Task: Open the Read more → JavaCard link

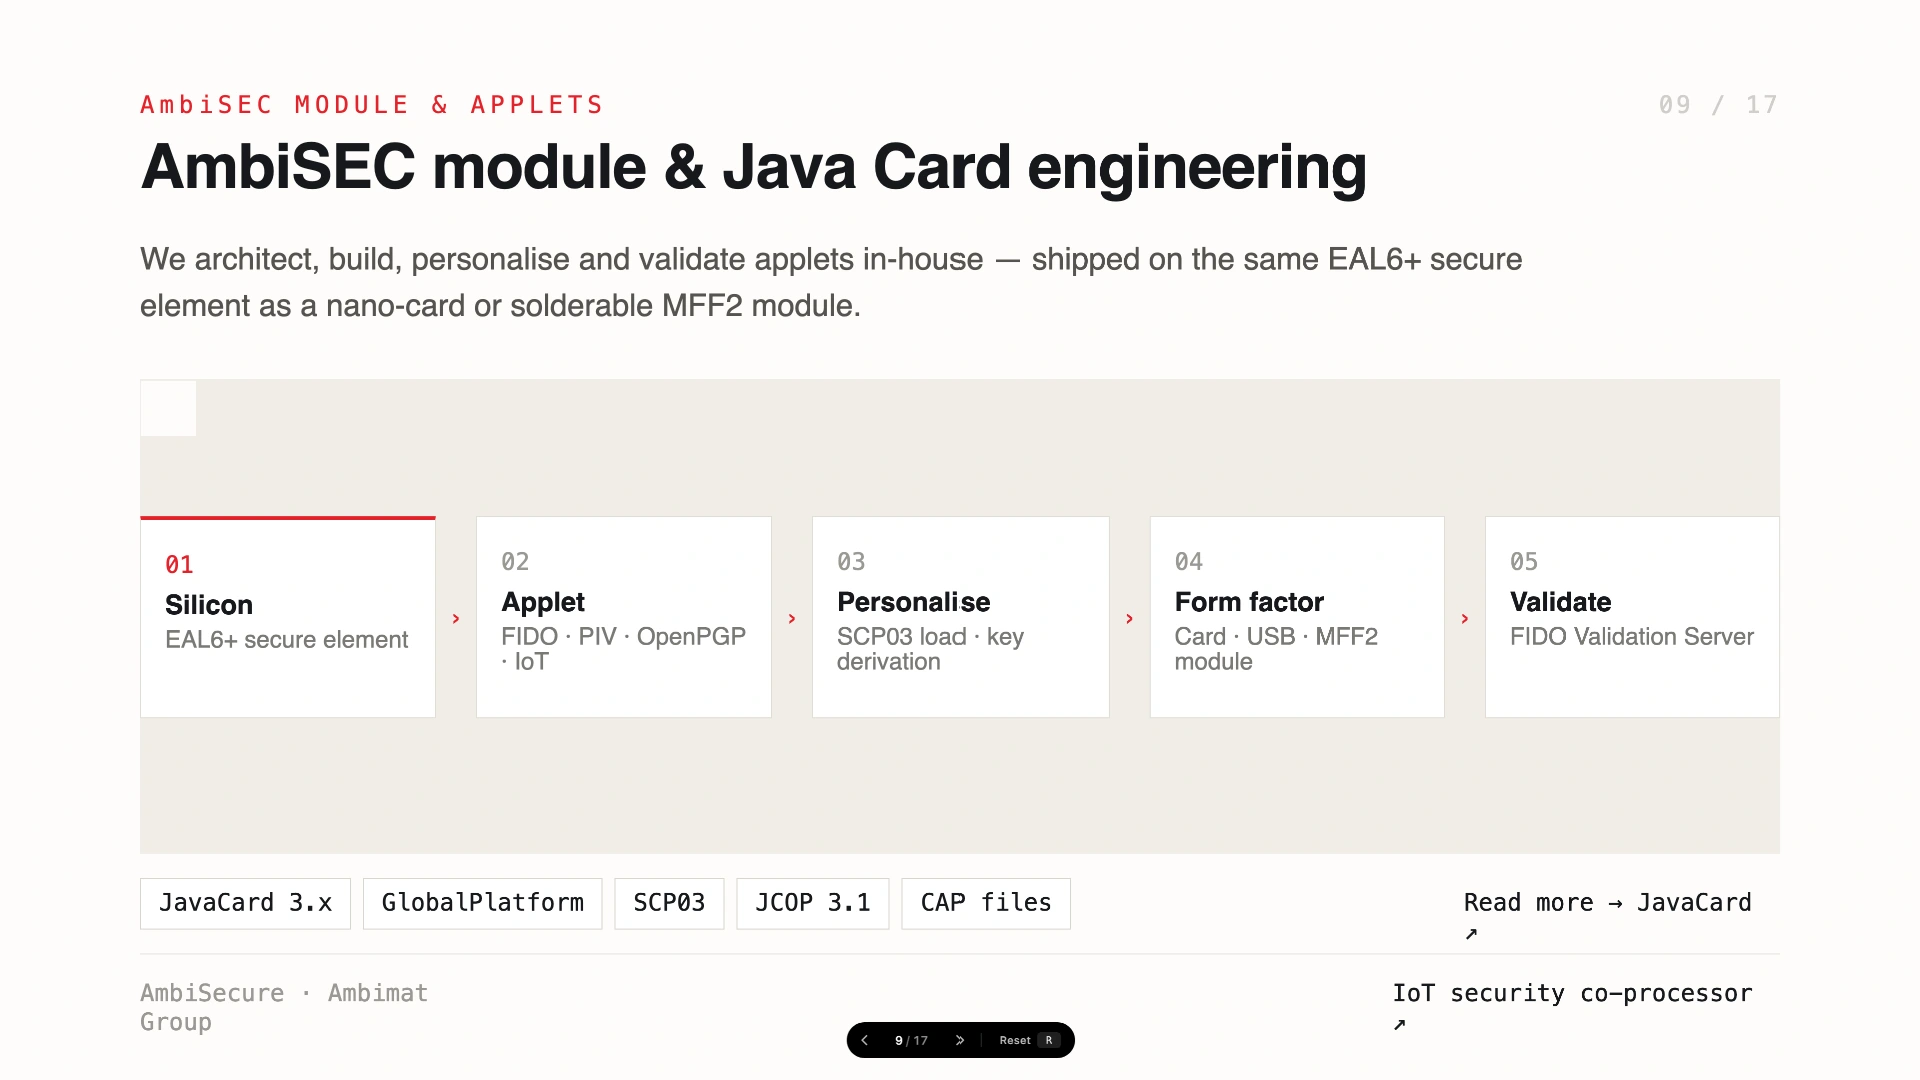Action: click(1608, 903)
